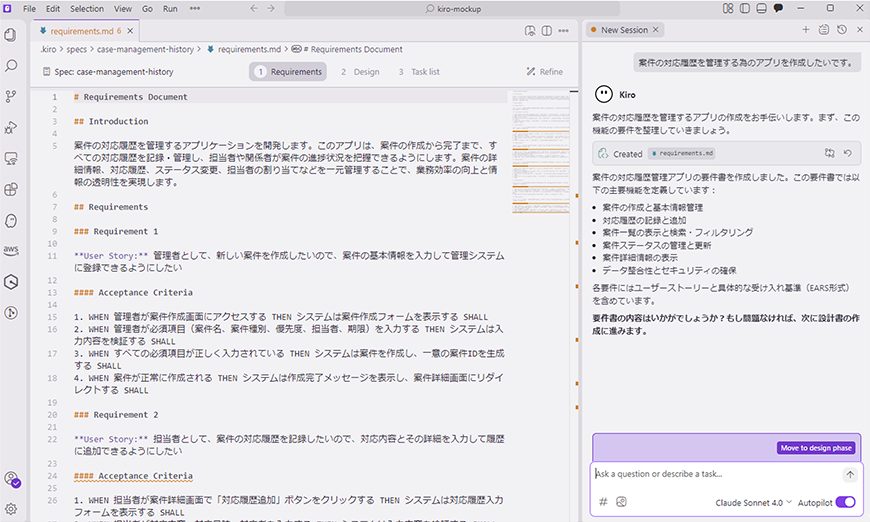Open the Explorer view in the activity bar
Screen dimensions: 870x522
(11, 35)
